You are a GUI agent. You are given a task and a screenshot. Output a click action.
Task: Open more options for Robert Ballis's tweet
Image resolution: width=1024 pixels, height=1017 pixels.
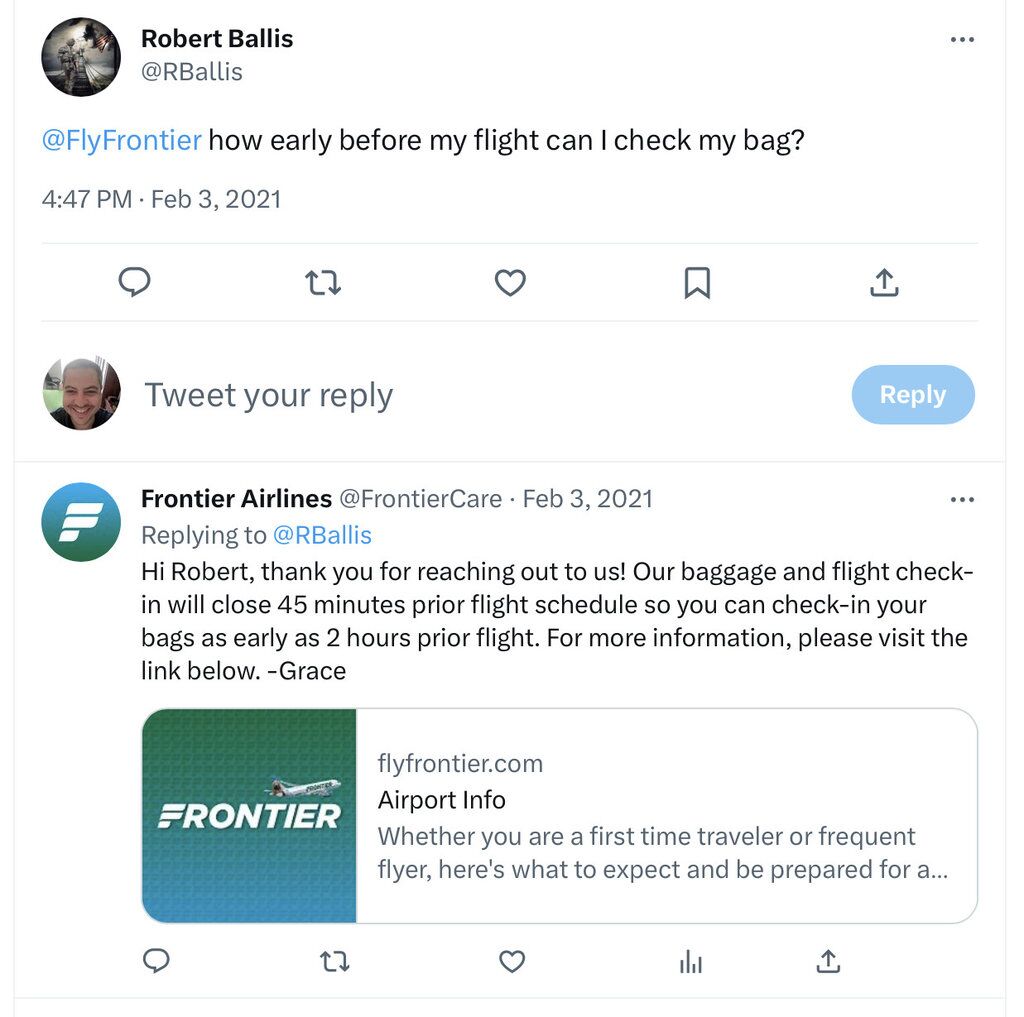coord(962,39)
